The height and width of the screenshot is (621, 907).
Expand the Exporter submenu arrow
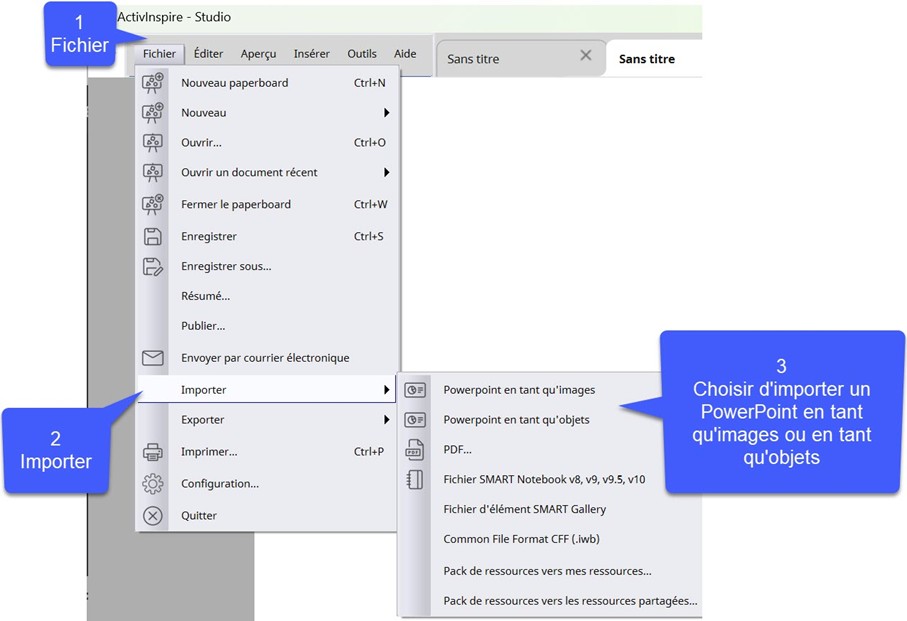tap(386, 420)
